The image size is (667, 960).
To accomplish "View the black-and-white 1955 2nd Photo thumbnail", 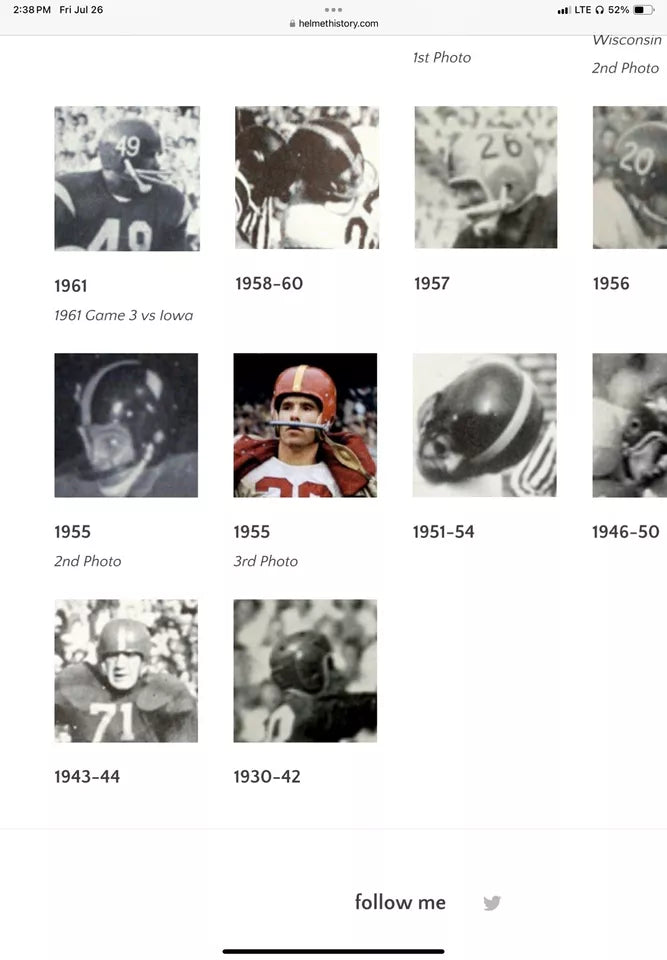I will [x=126, y=425].
